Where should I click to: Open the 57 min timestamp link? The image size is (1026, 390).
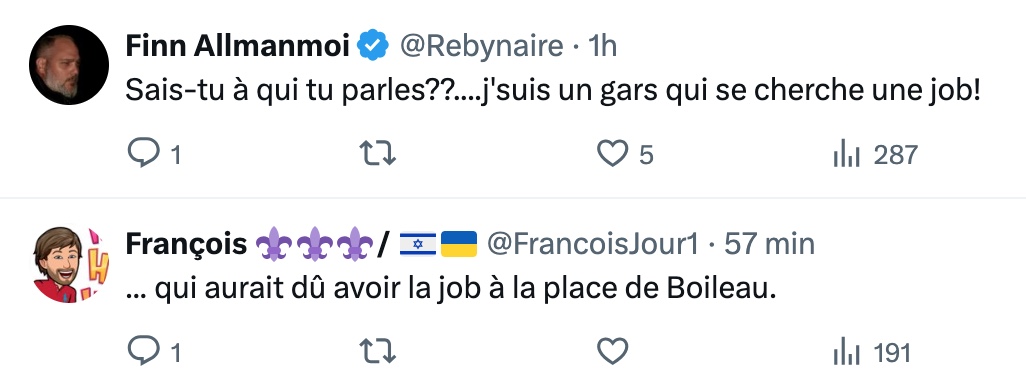click(770, 244)
